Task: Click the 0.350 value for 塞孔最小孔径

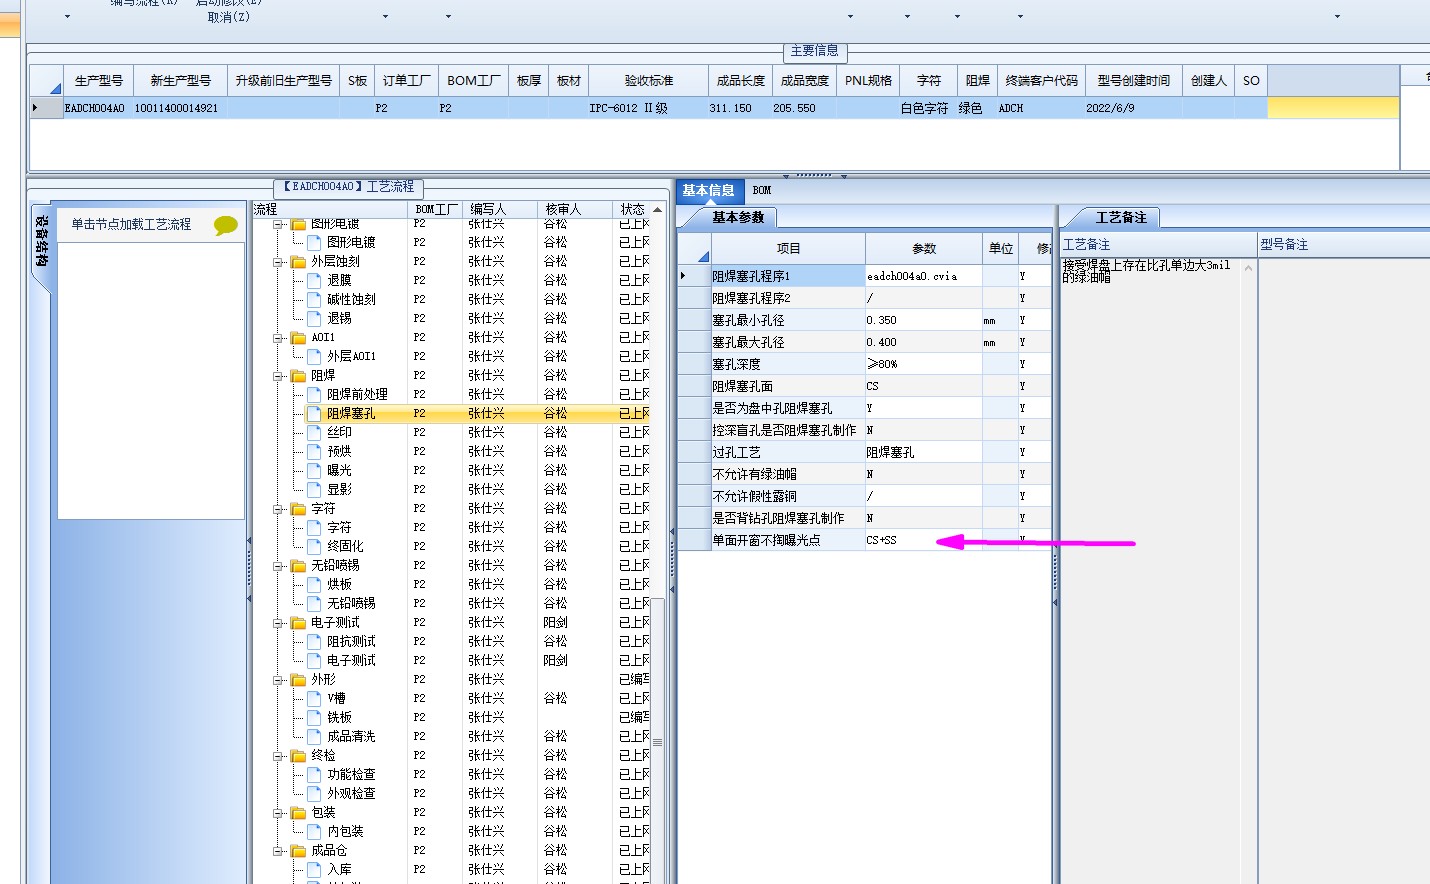Action: (924, 320)
